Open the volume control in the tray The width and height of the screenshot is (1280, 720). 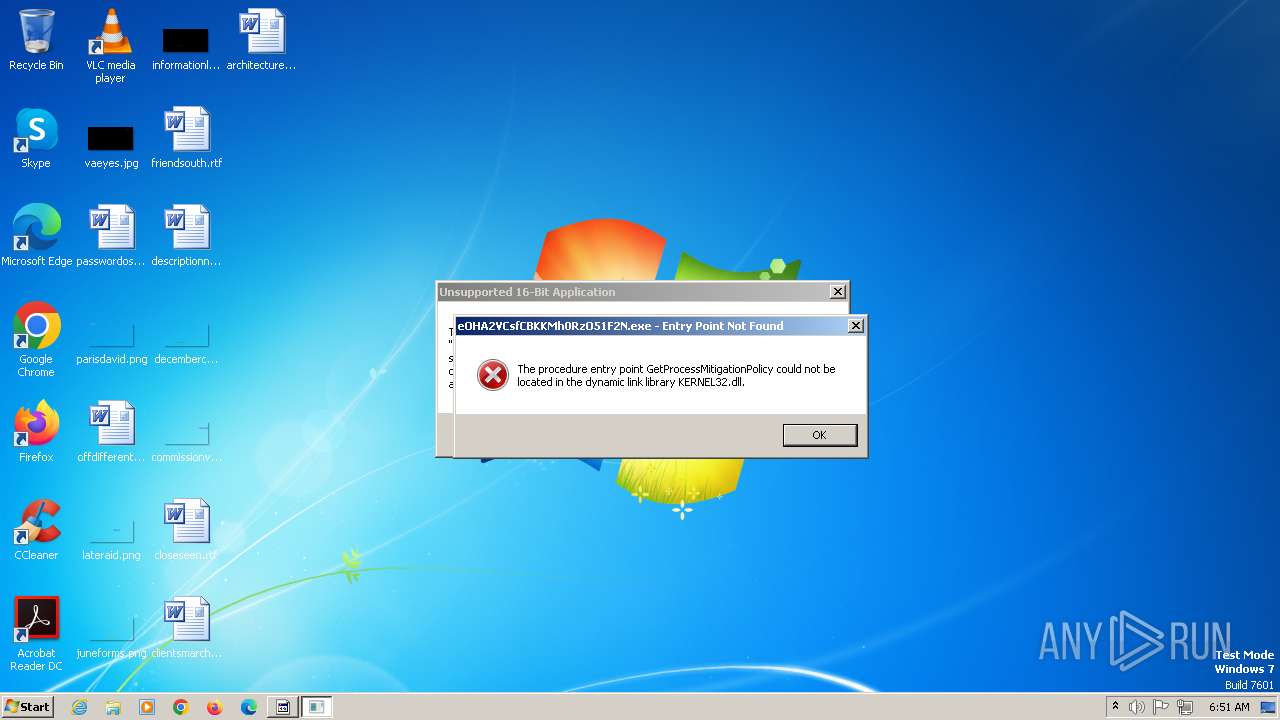pyautogui.click(x=1137, y=707)
